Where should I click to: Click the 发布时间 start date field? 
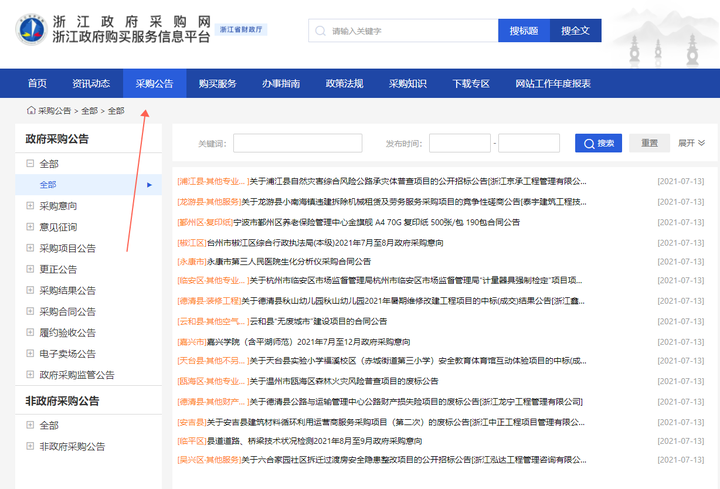460,143
